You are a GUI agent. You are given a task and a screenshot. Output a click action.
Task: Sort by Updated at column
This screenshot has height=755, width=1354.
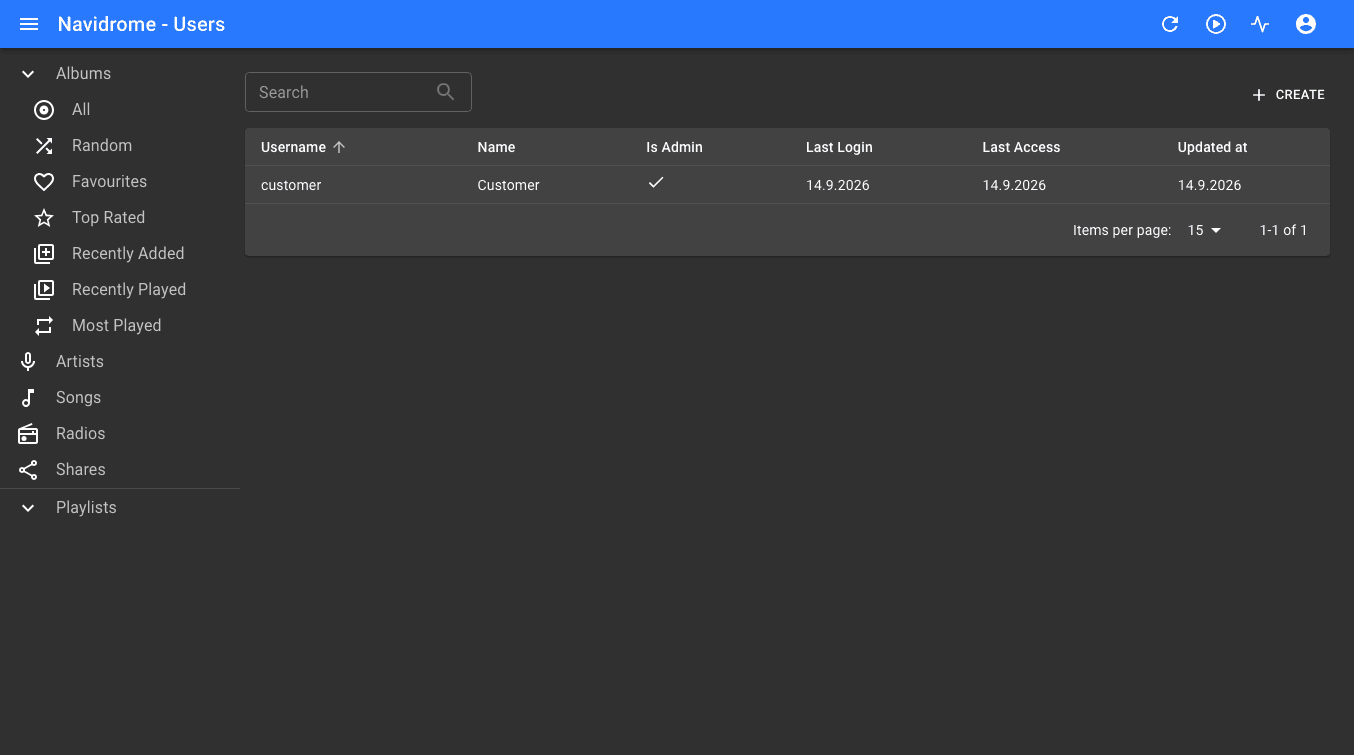(1212, 147)
